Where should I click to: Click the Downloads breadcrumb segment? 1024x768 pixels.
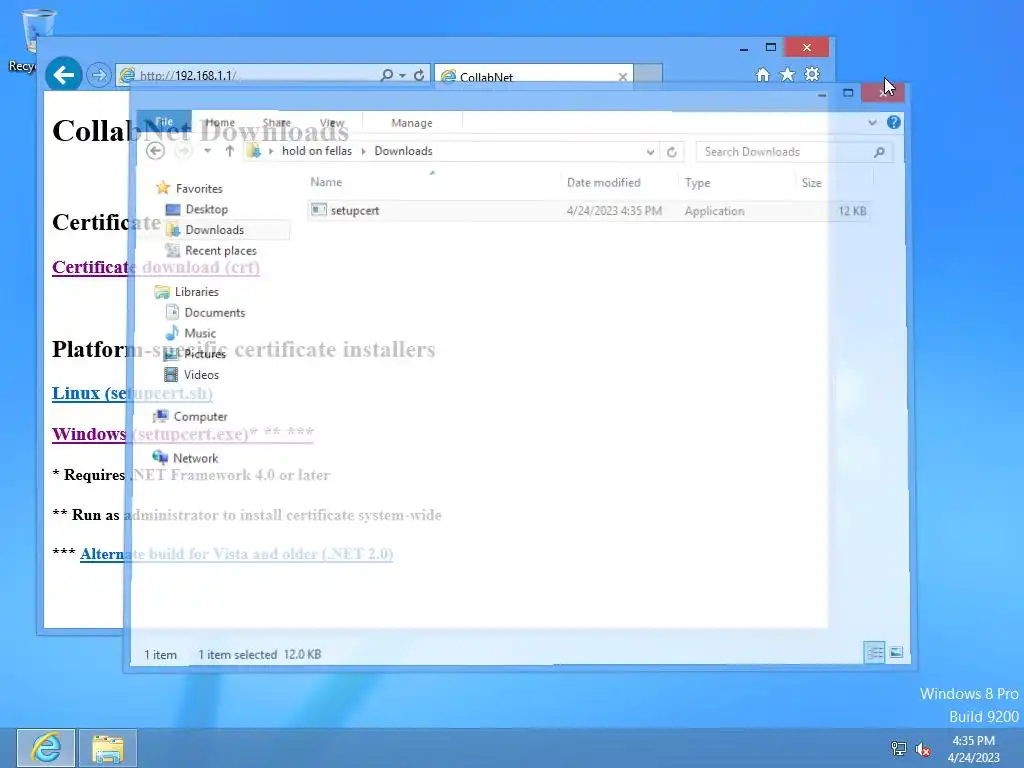pyautogui.click(x=403, y=151)
